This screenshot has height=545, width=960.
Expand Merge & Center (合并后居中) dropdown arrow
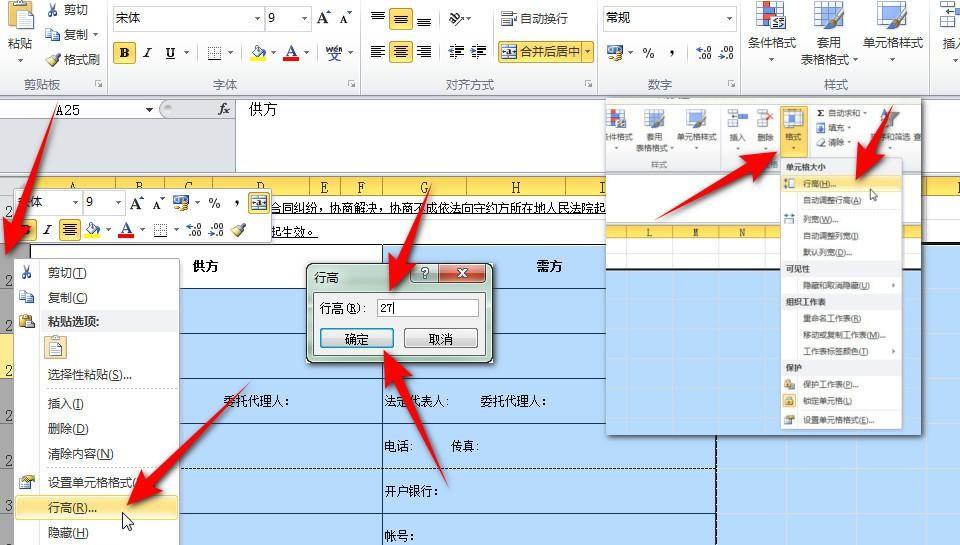[588, 52]
